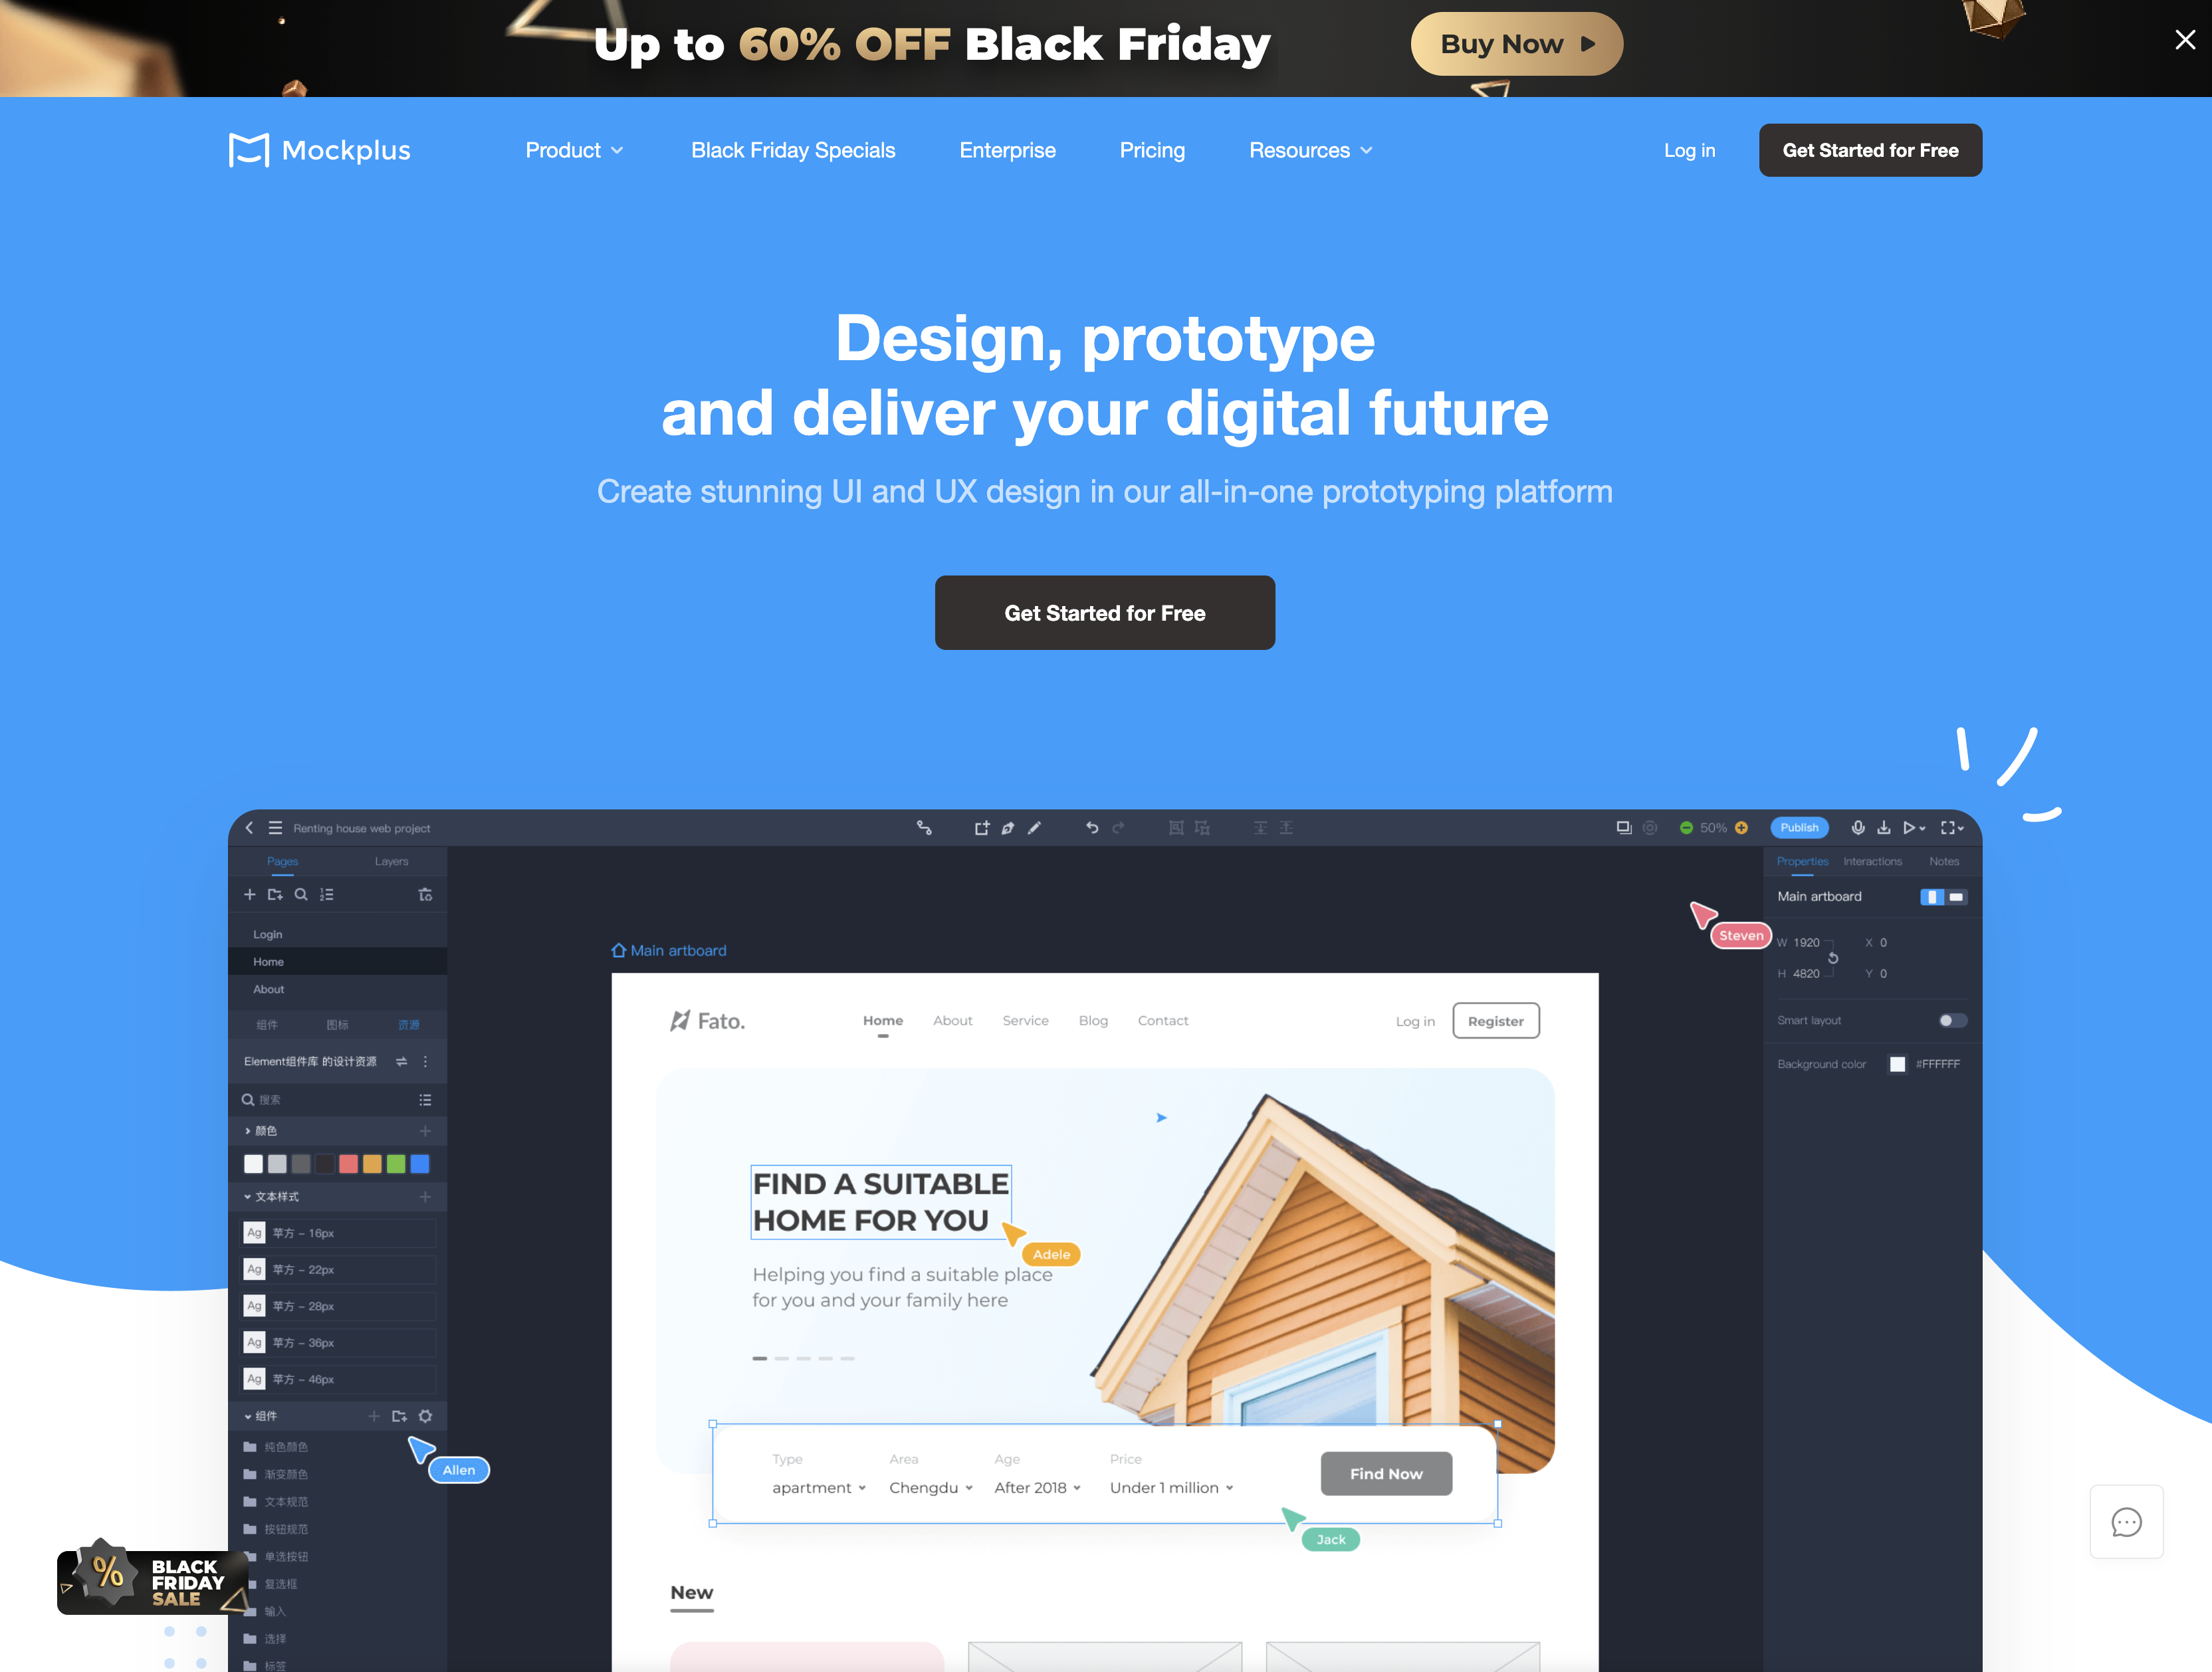Select the Undo tool in toolbar
2212x1672 pixels.
[1091, 827]
